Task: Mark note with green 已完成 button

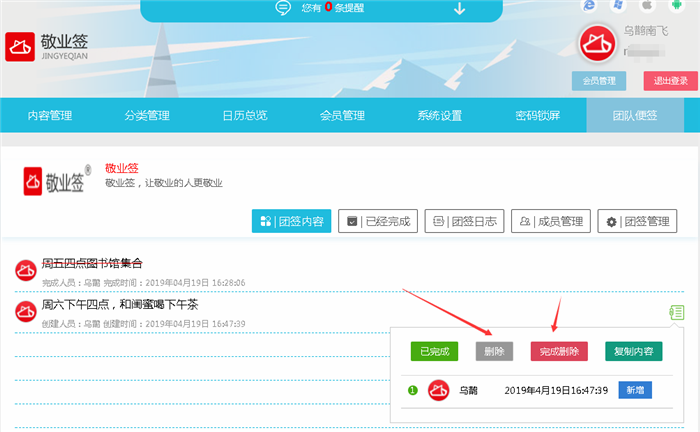Action: tap(434, 352)
